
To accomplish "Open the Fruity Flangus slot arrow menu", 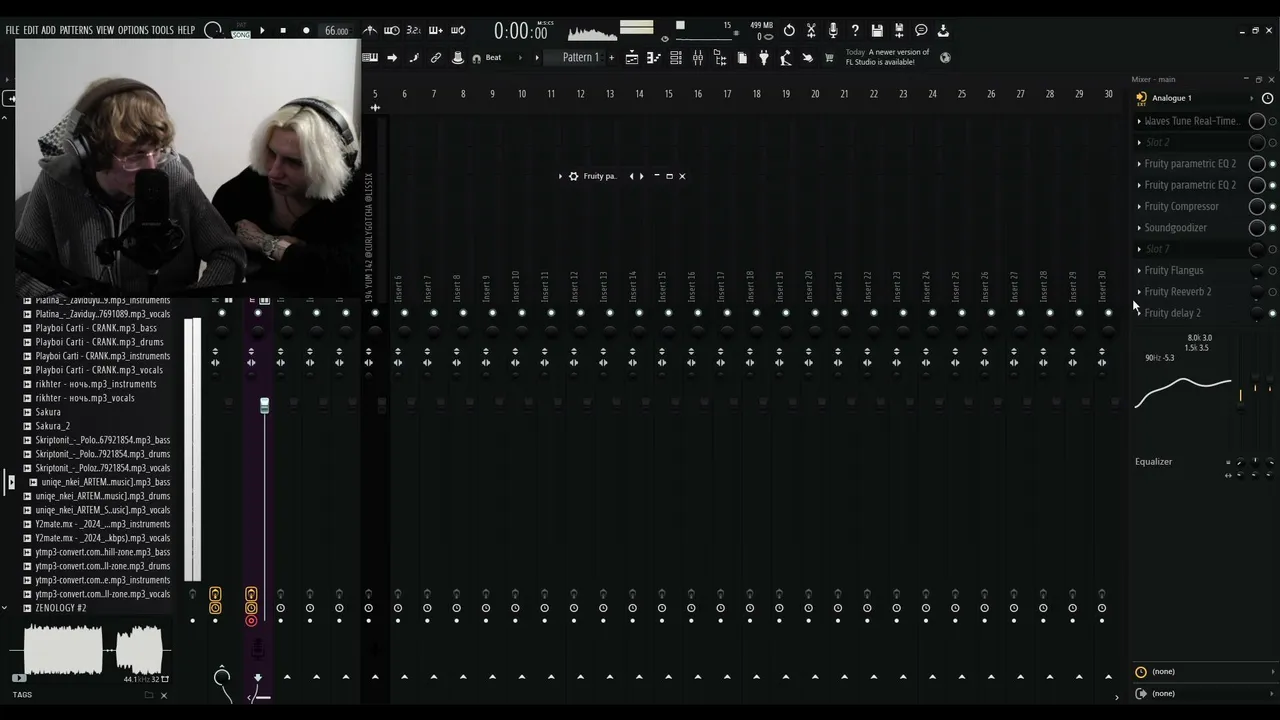I will tap(1139, 271).
